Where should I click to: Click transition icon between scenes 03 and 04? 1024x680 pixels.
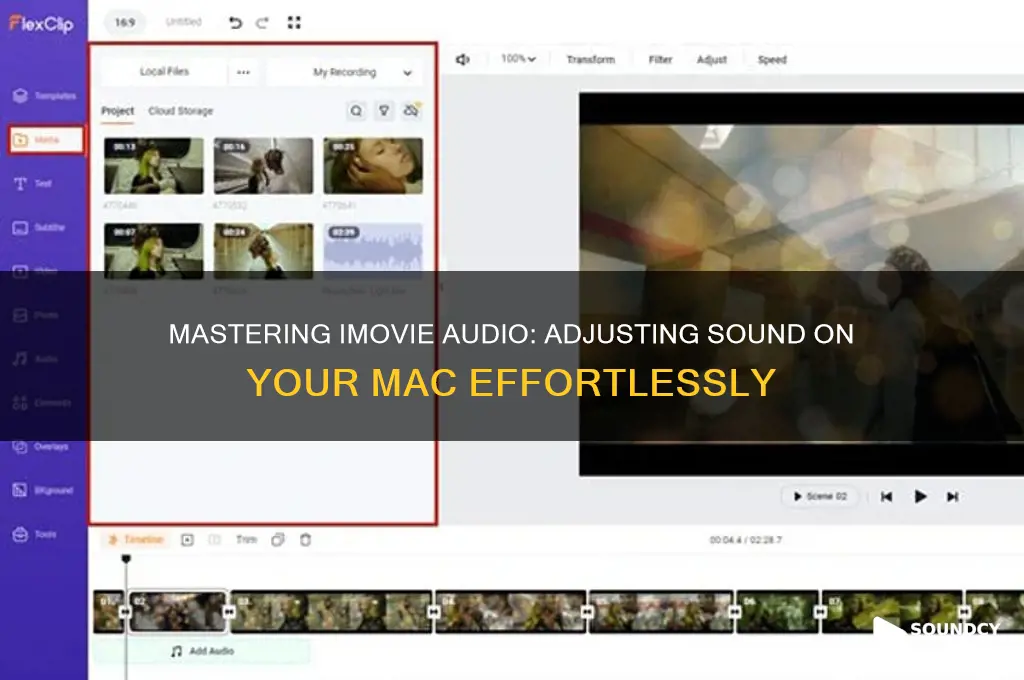click(x=434, y=611)
